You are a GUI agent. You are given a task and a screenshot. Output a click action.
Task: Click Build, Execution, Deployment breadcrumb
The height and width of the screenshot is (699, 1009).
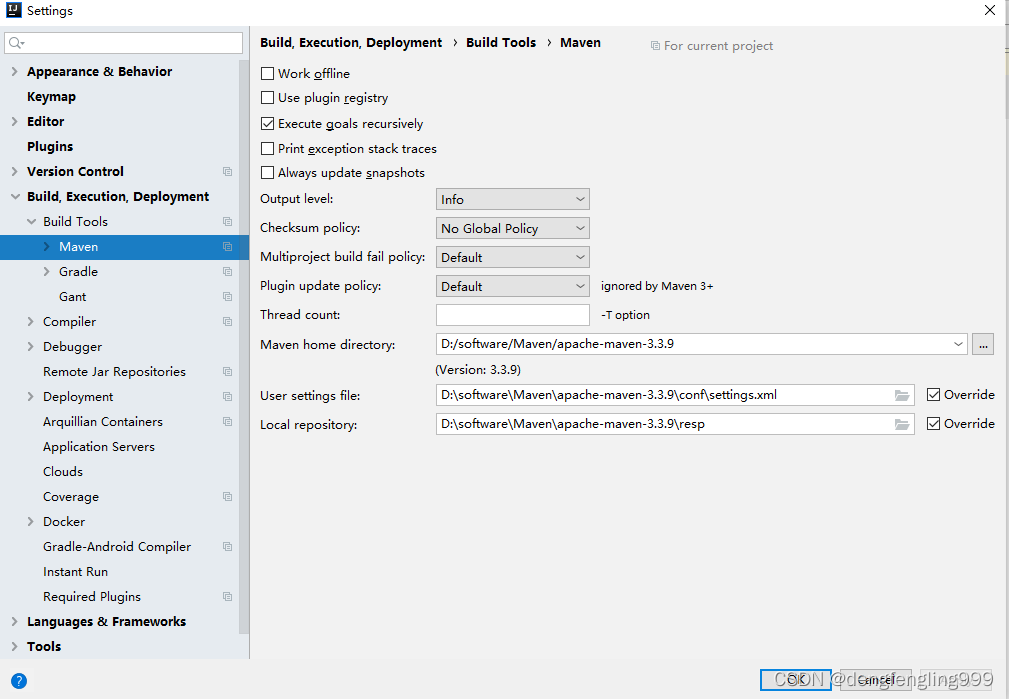[351, 42]
